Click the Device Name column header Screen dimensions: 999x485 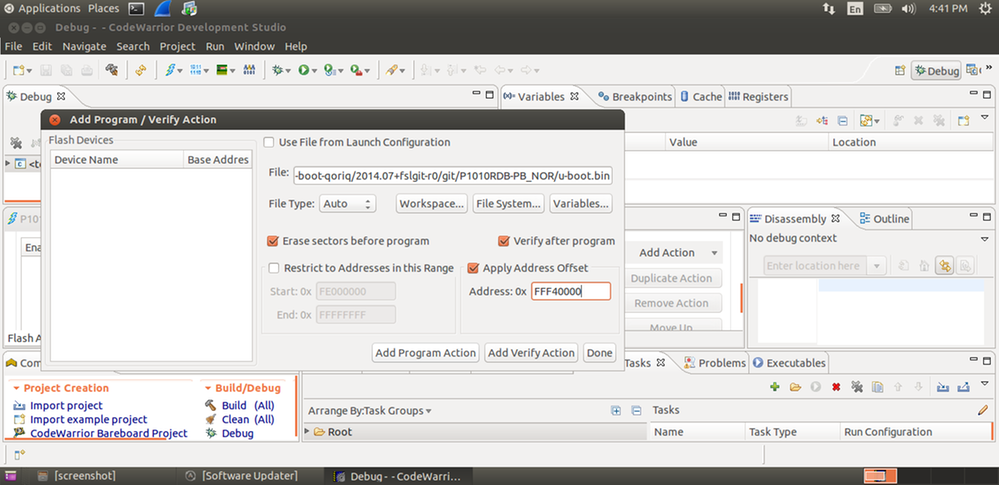coord(117,160)
